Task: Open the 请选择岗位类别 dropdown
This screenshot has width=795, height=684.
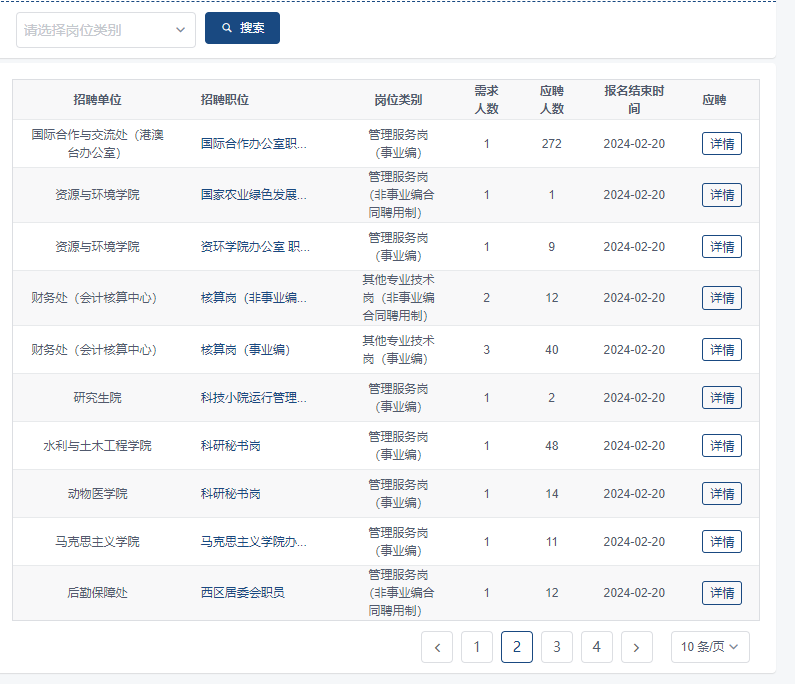Action: [105, 30]
